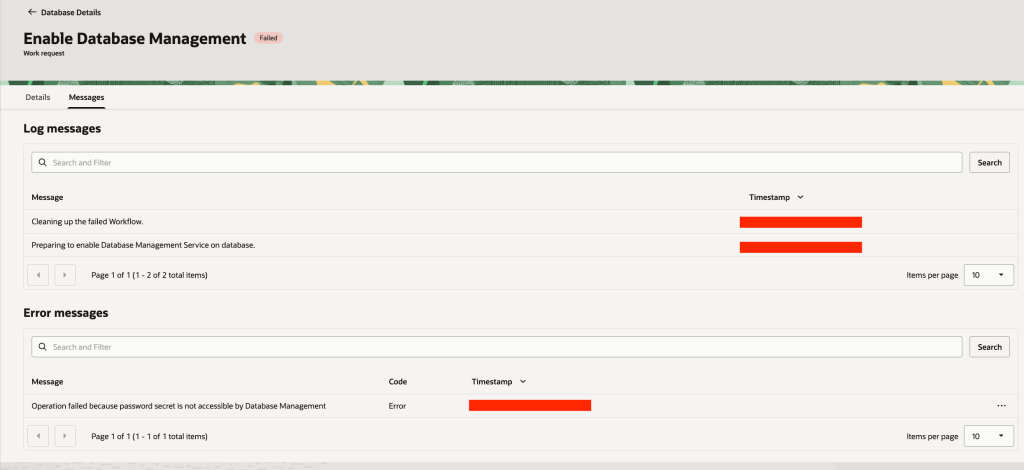
Task: Select the Messages tab
Action: click(86, 97)
